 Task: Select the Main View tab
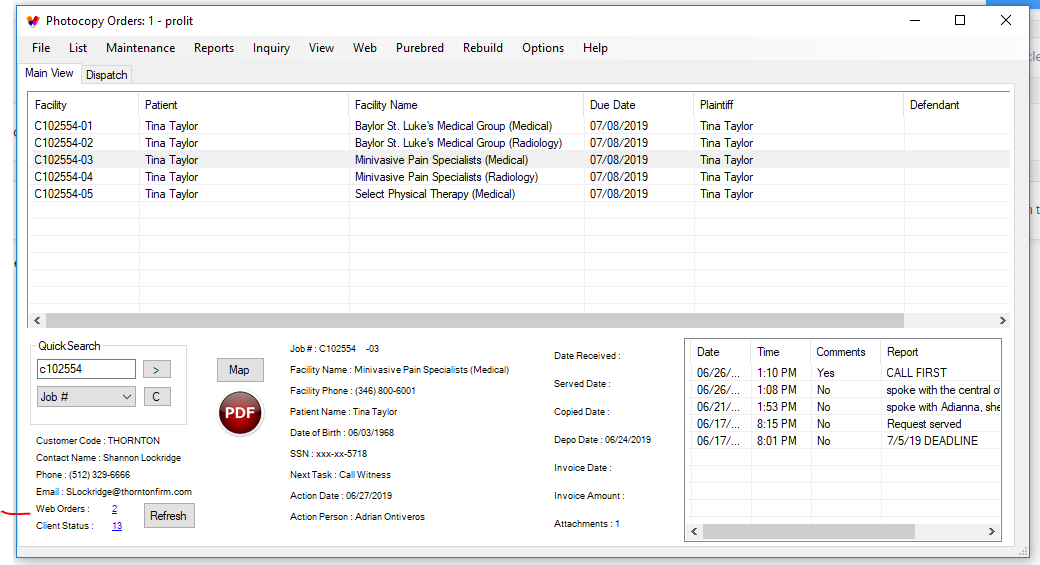[49, 73]
